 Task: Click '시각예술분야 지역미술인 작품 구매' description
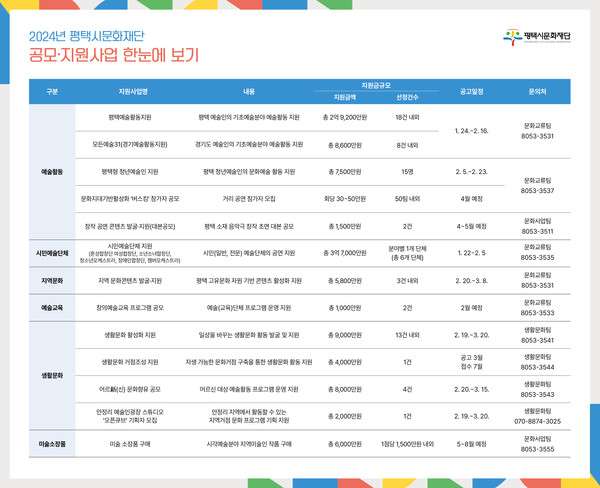[x=249, y=444]
